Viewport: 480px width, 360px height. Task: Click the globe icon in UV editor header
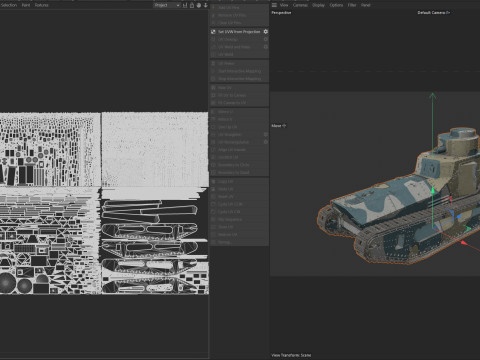[x=199, y=5]
